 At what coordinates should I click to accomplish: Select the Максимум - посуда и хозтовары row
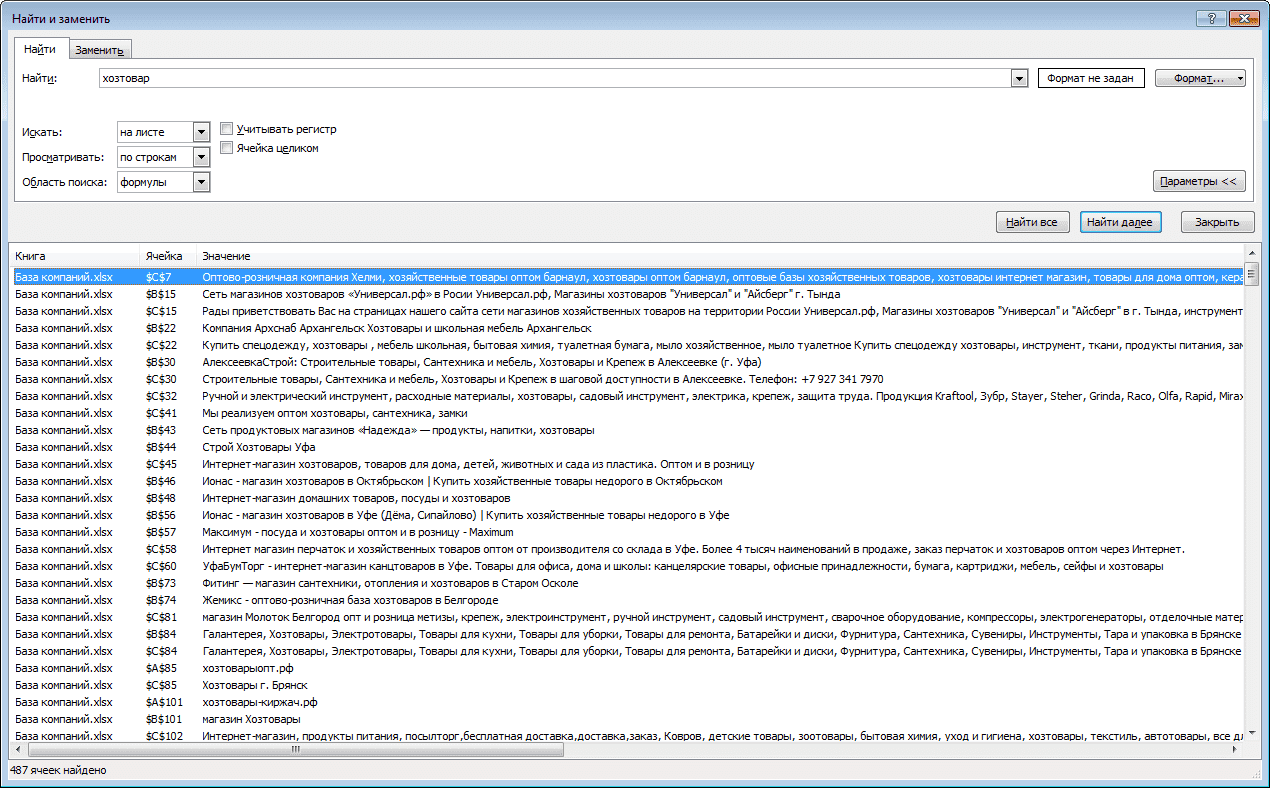(626, 532)
